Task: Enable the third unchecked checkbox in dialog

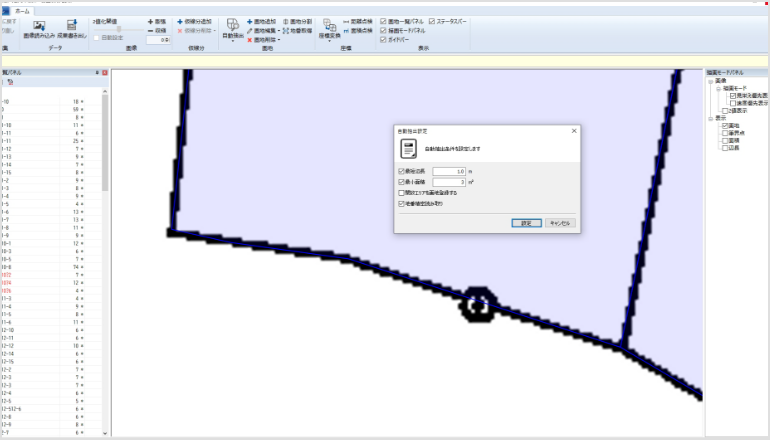Action: click(x=402, y=193)
